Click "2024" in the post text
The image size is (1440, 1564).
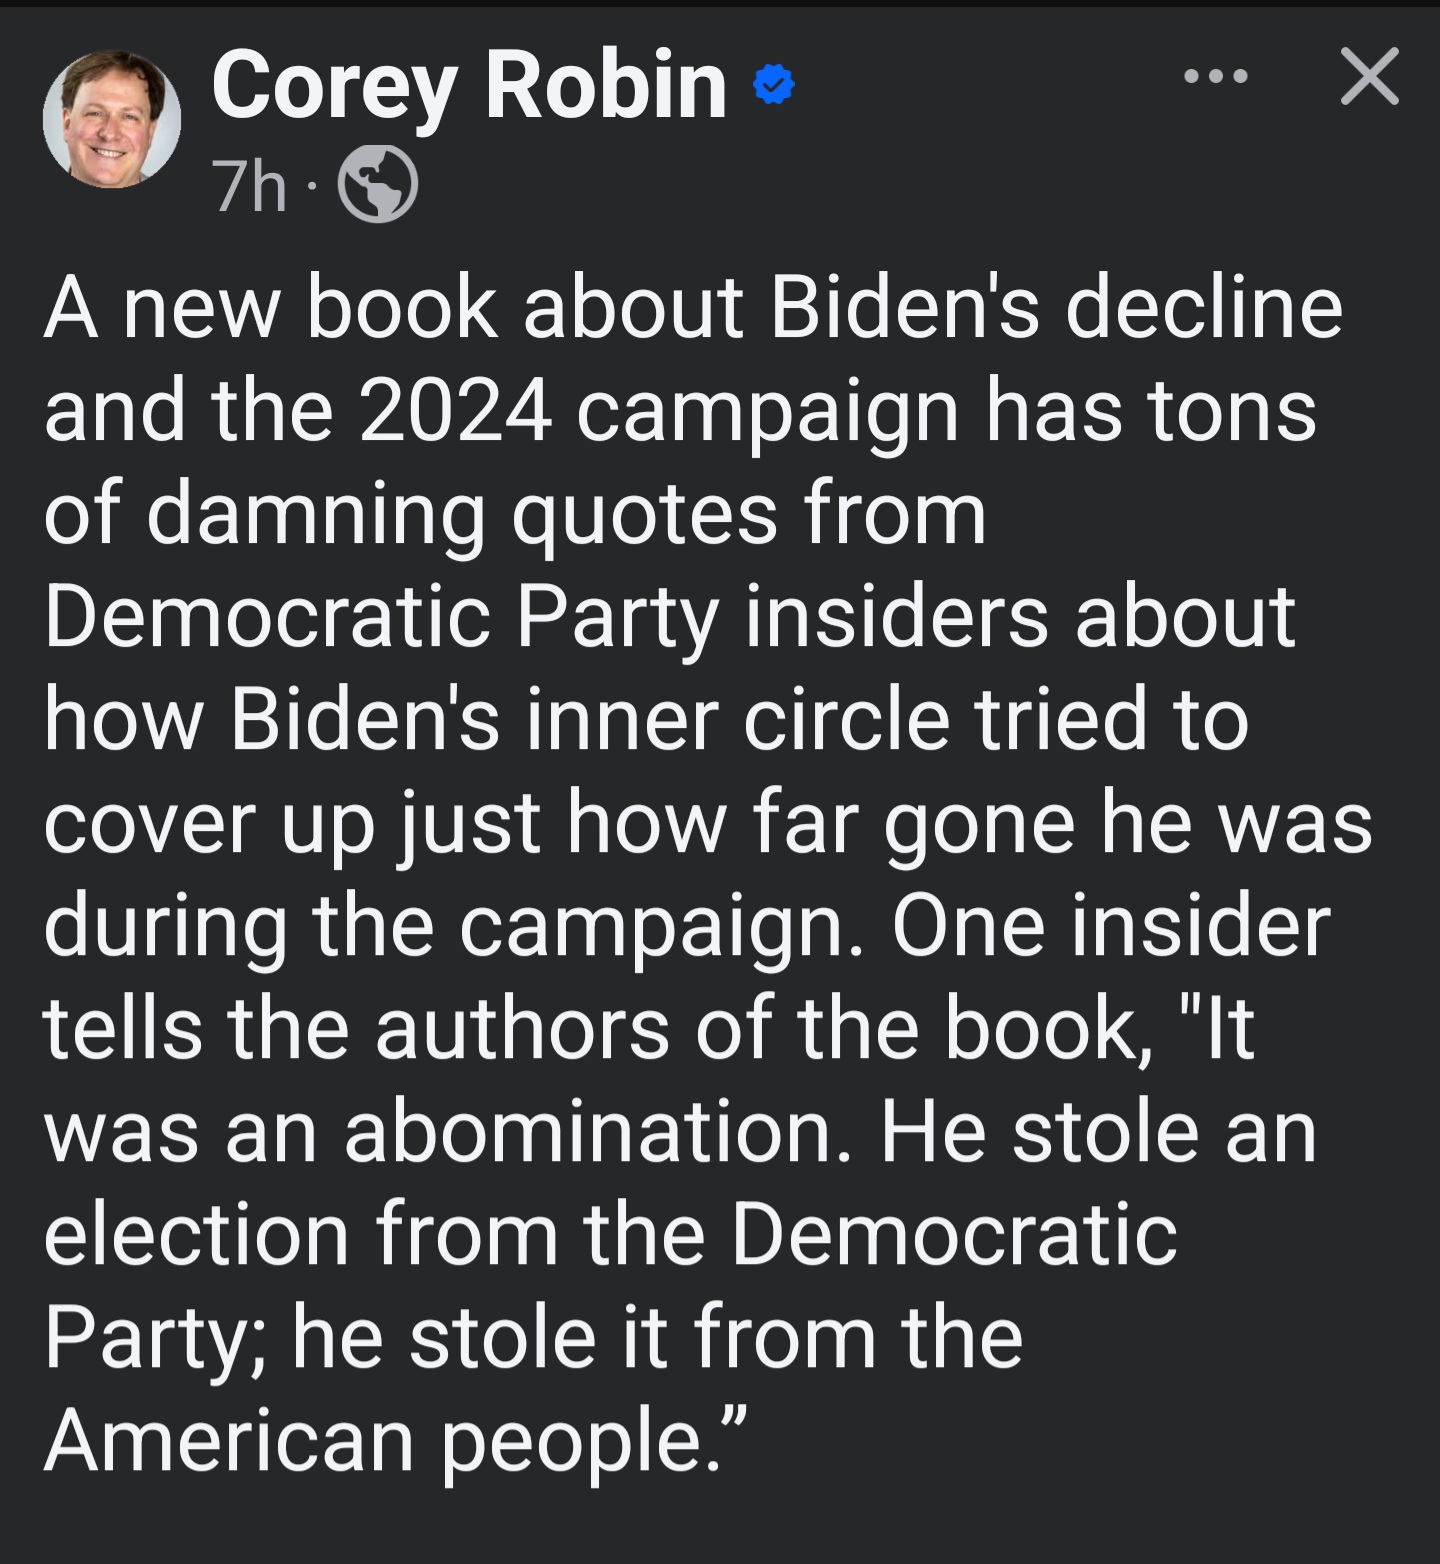coord(454,411)
